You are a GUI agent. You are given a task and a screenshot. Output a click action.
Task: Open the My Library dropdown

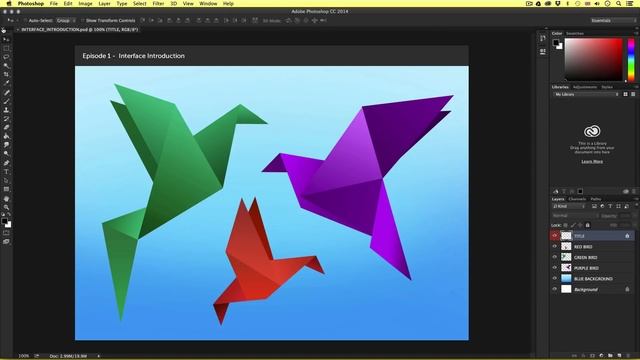pos(586,94)
